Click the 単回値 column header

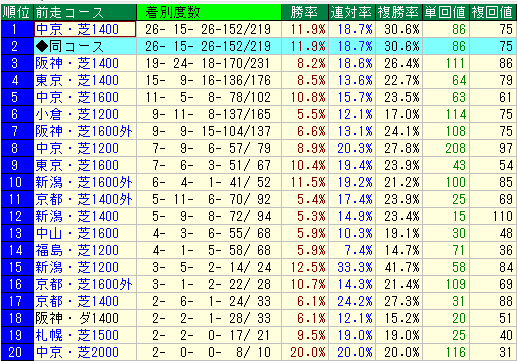(x=446, y=12)
